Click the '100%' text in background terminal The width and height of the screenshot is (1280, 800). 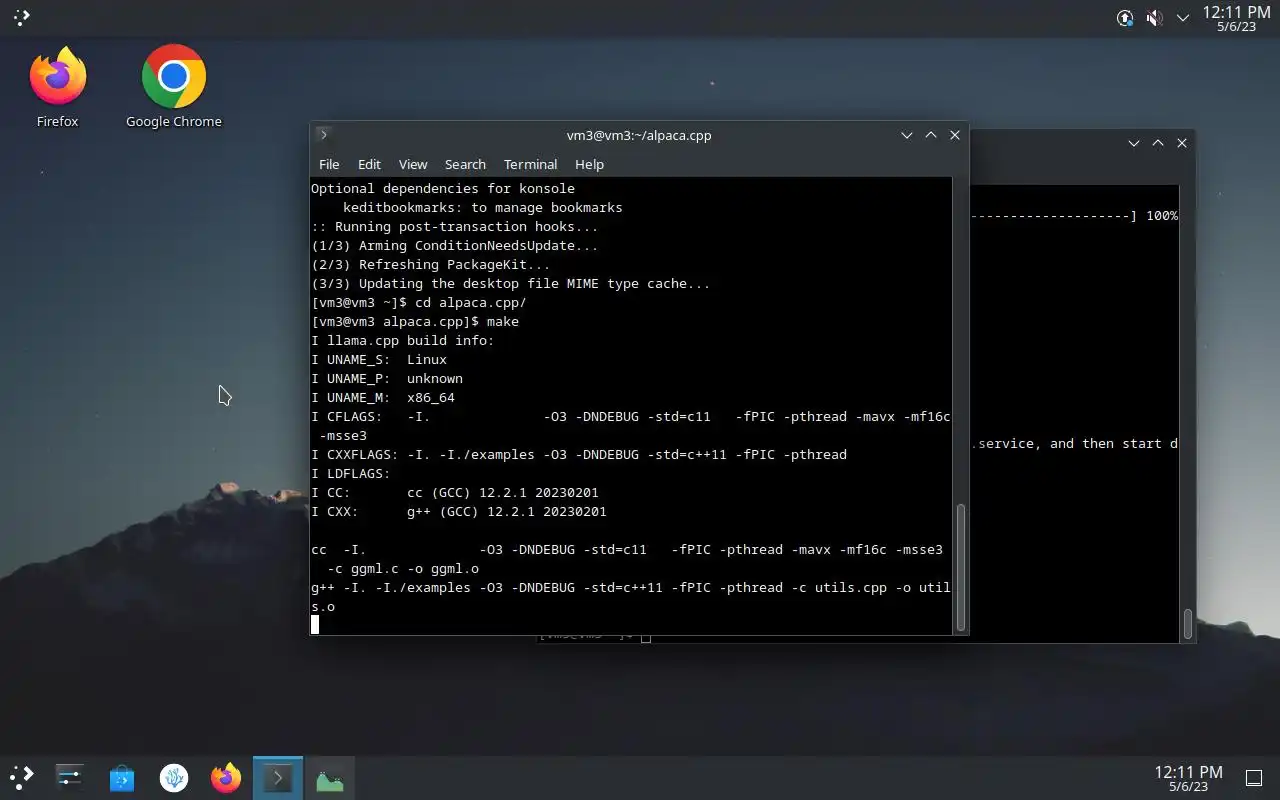point(1161,216)
